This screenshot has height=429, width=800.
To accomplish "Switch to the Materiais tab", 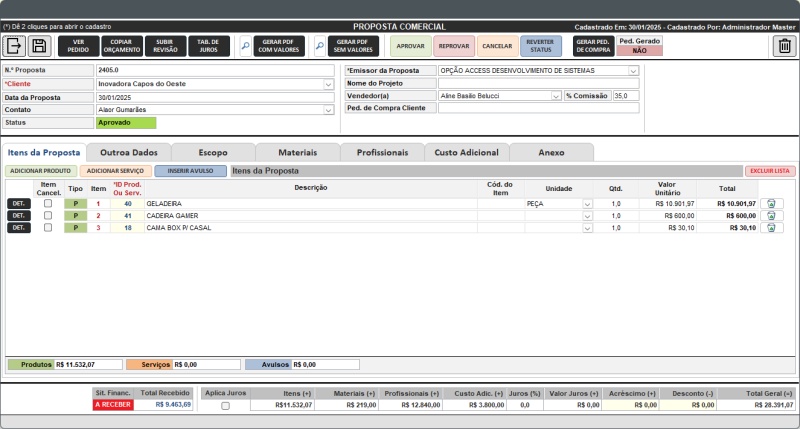I will click(298, 152).
